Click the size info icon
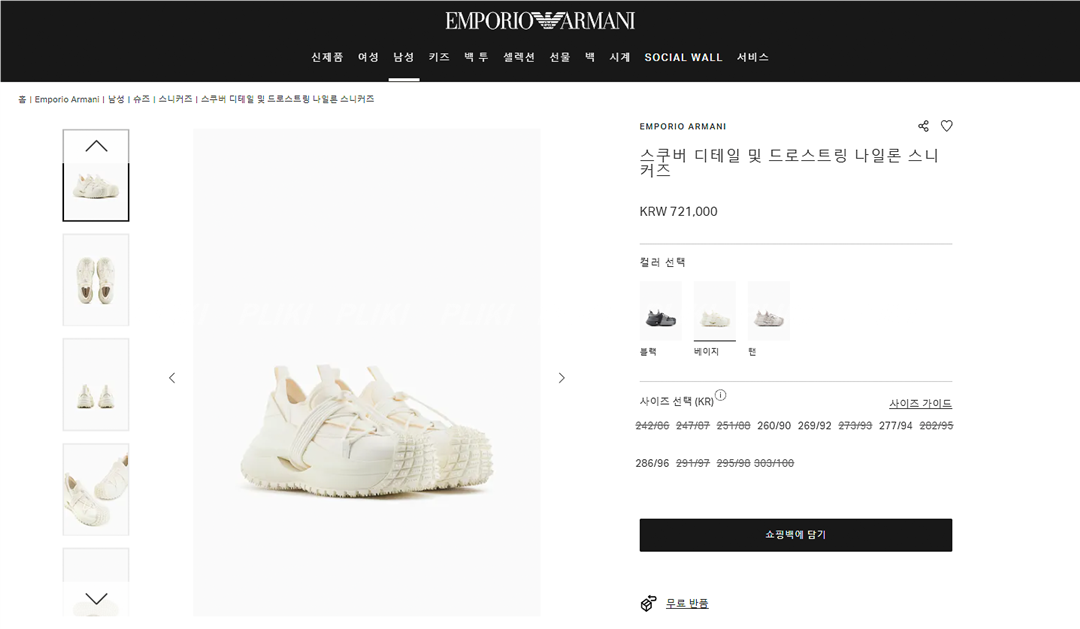The width and height of the screenshot is (1080, 629). [721, 396]
